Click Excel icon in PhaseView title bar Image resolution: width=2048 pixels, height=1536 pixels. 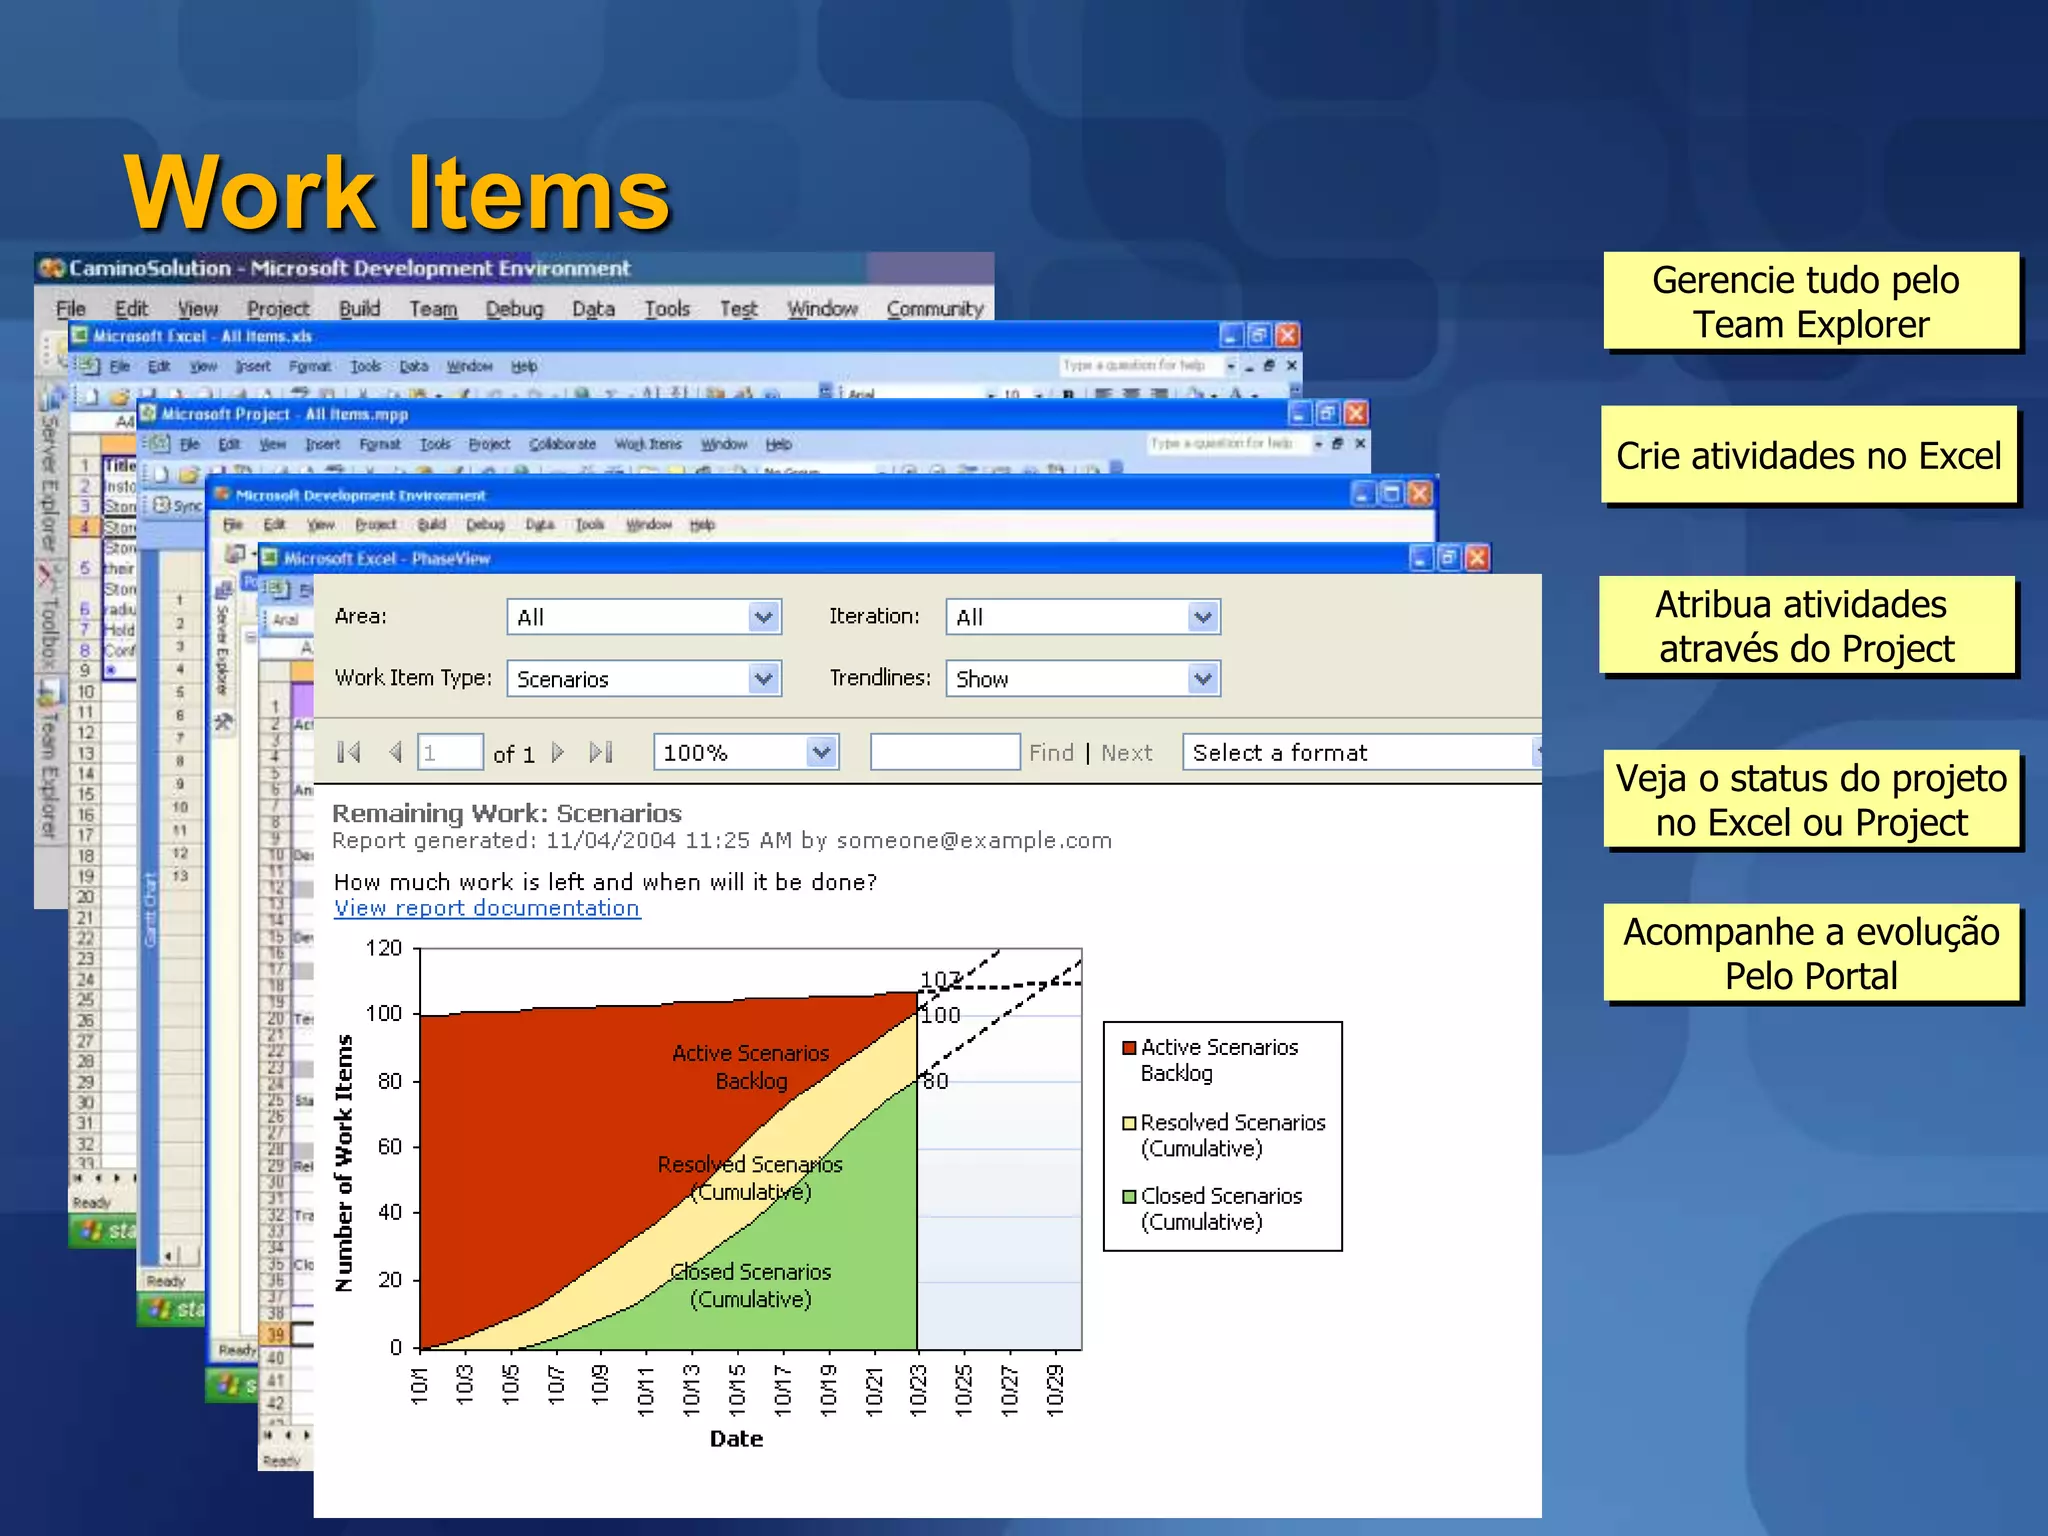[x=270, y=558]
